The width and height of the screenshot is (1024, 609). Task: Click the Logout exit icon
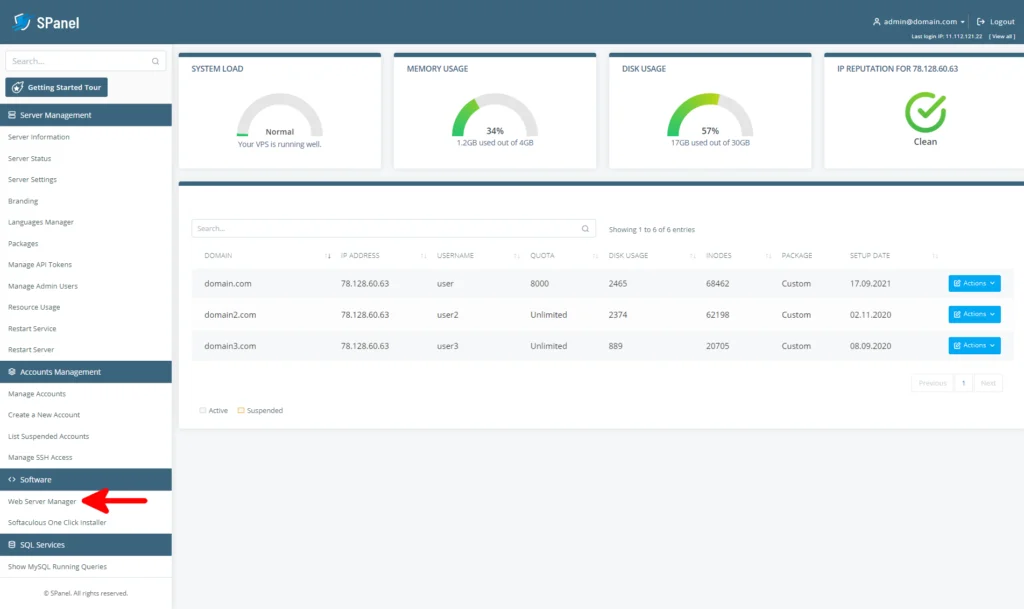[x=978, y=20]
